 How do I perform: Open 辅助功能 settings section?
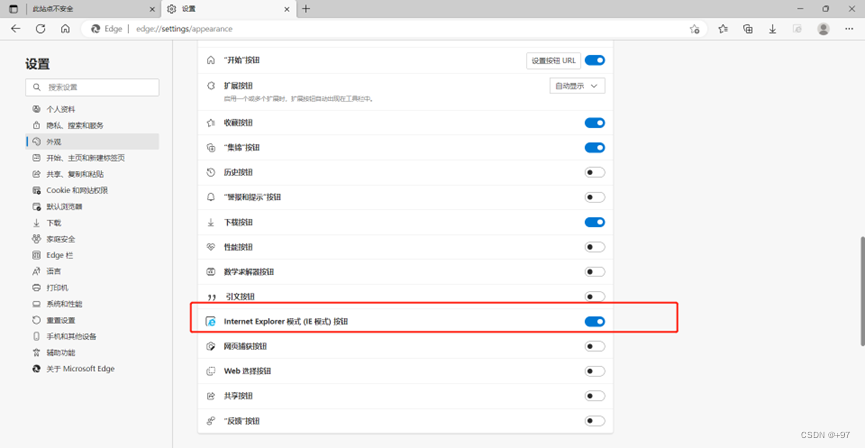tap(92, 353)
